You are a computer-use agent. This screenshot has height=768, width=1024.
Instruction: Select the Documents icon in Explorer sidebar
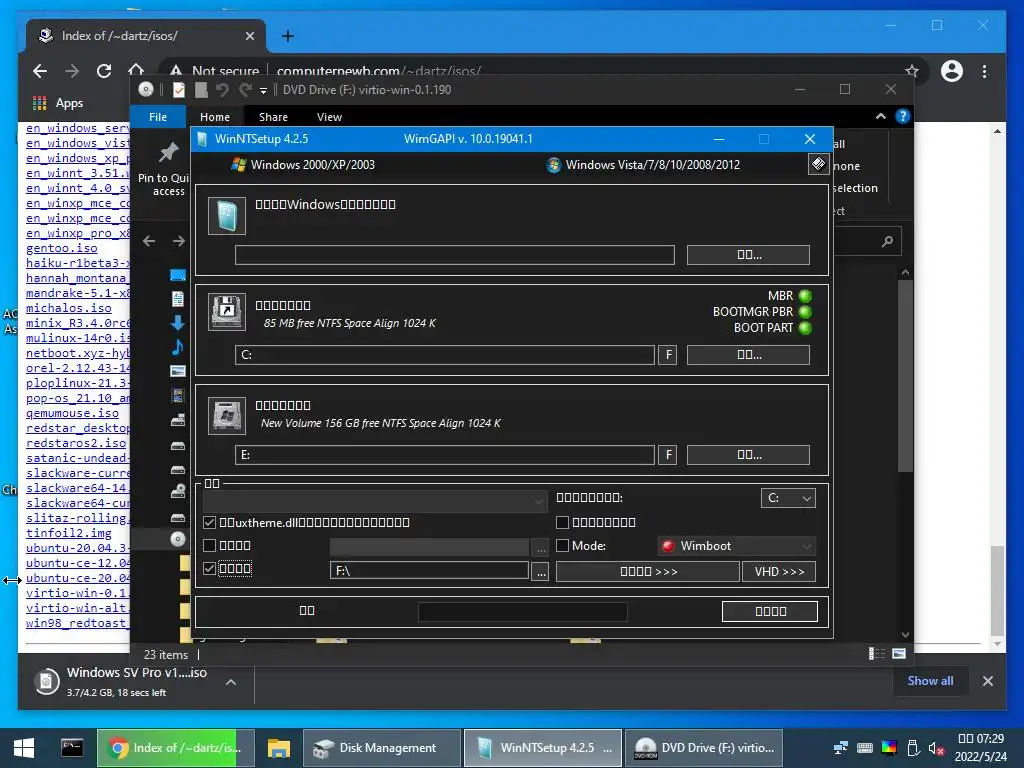pyautogui.click(x=178, y=298)
